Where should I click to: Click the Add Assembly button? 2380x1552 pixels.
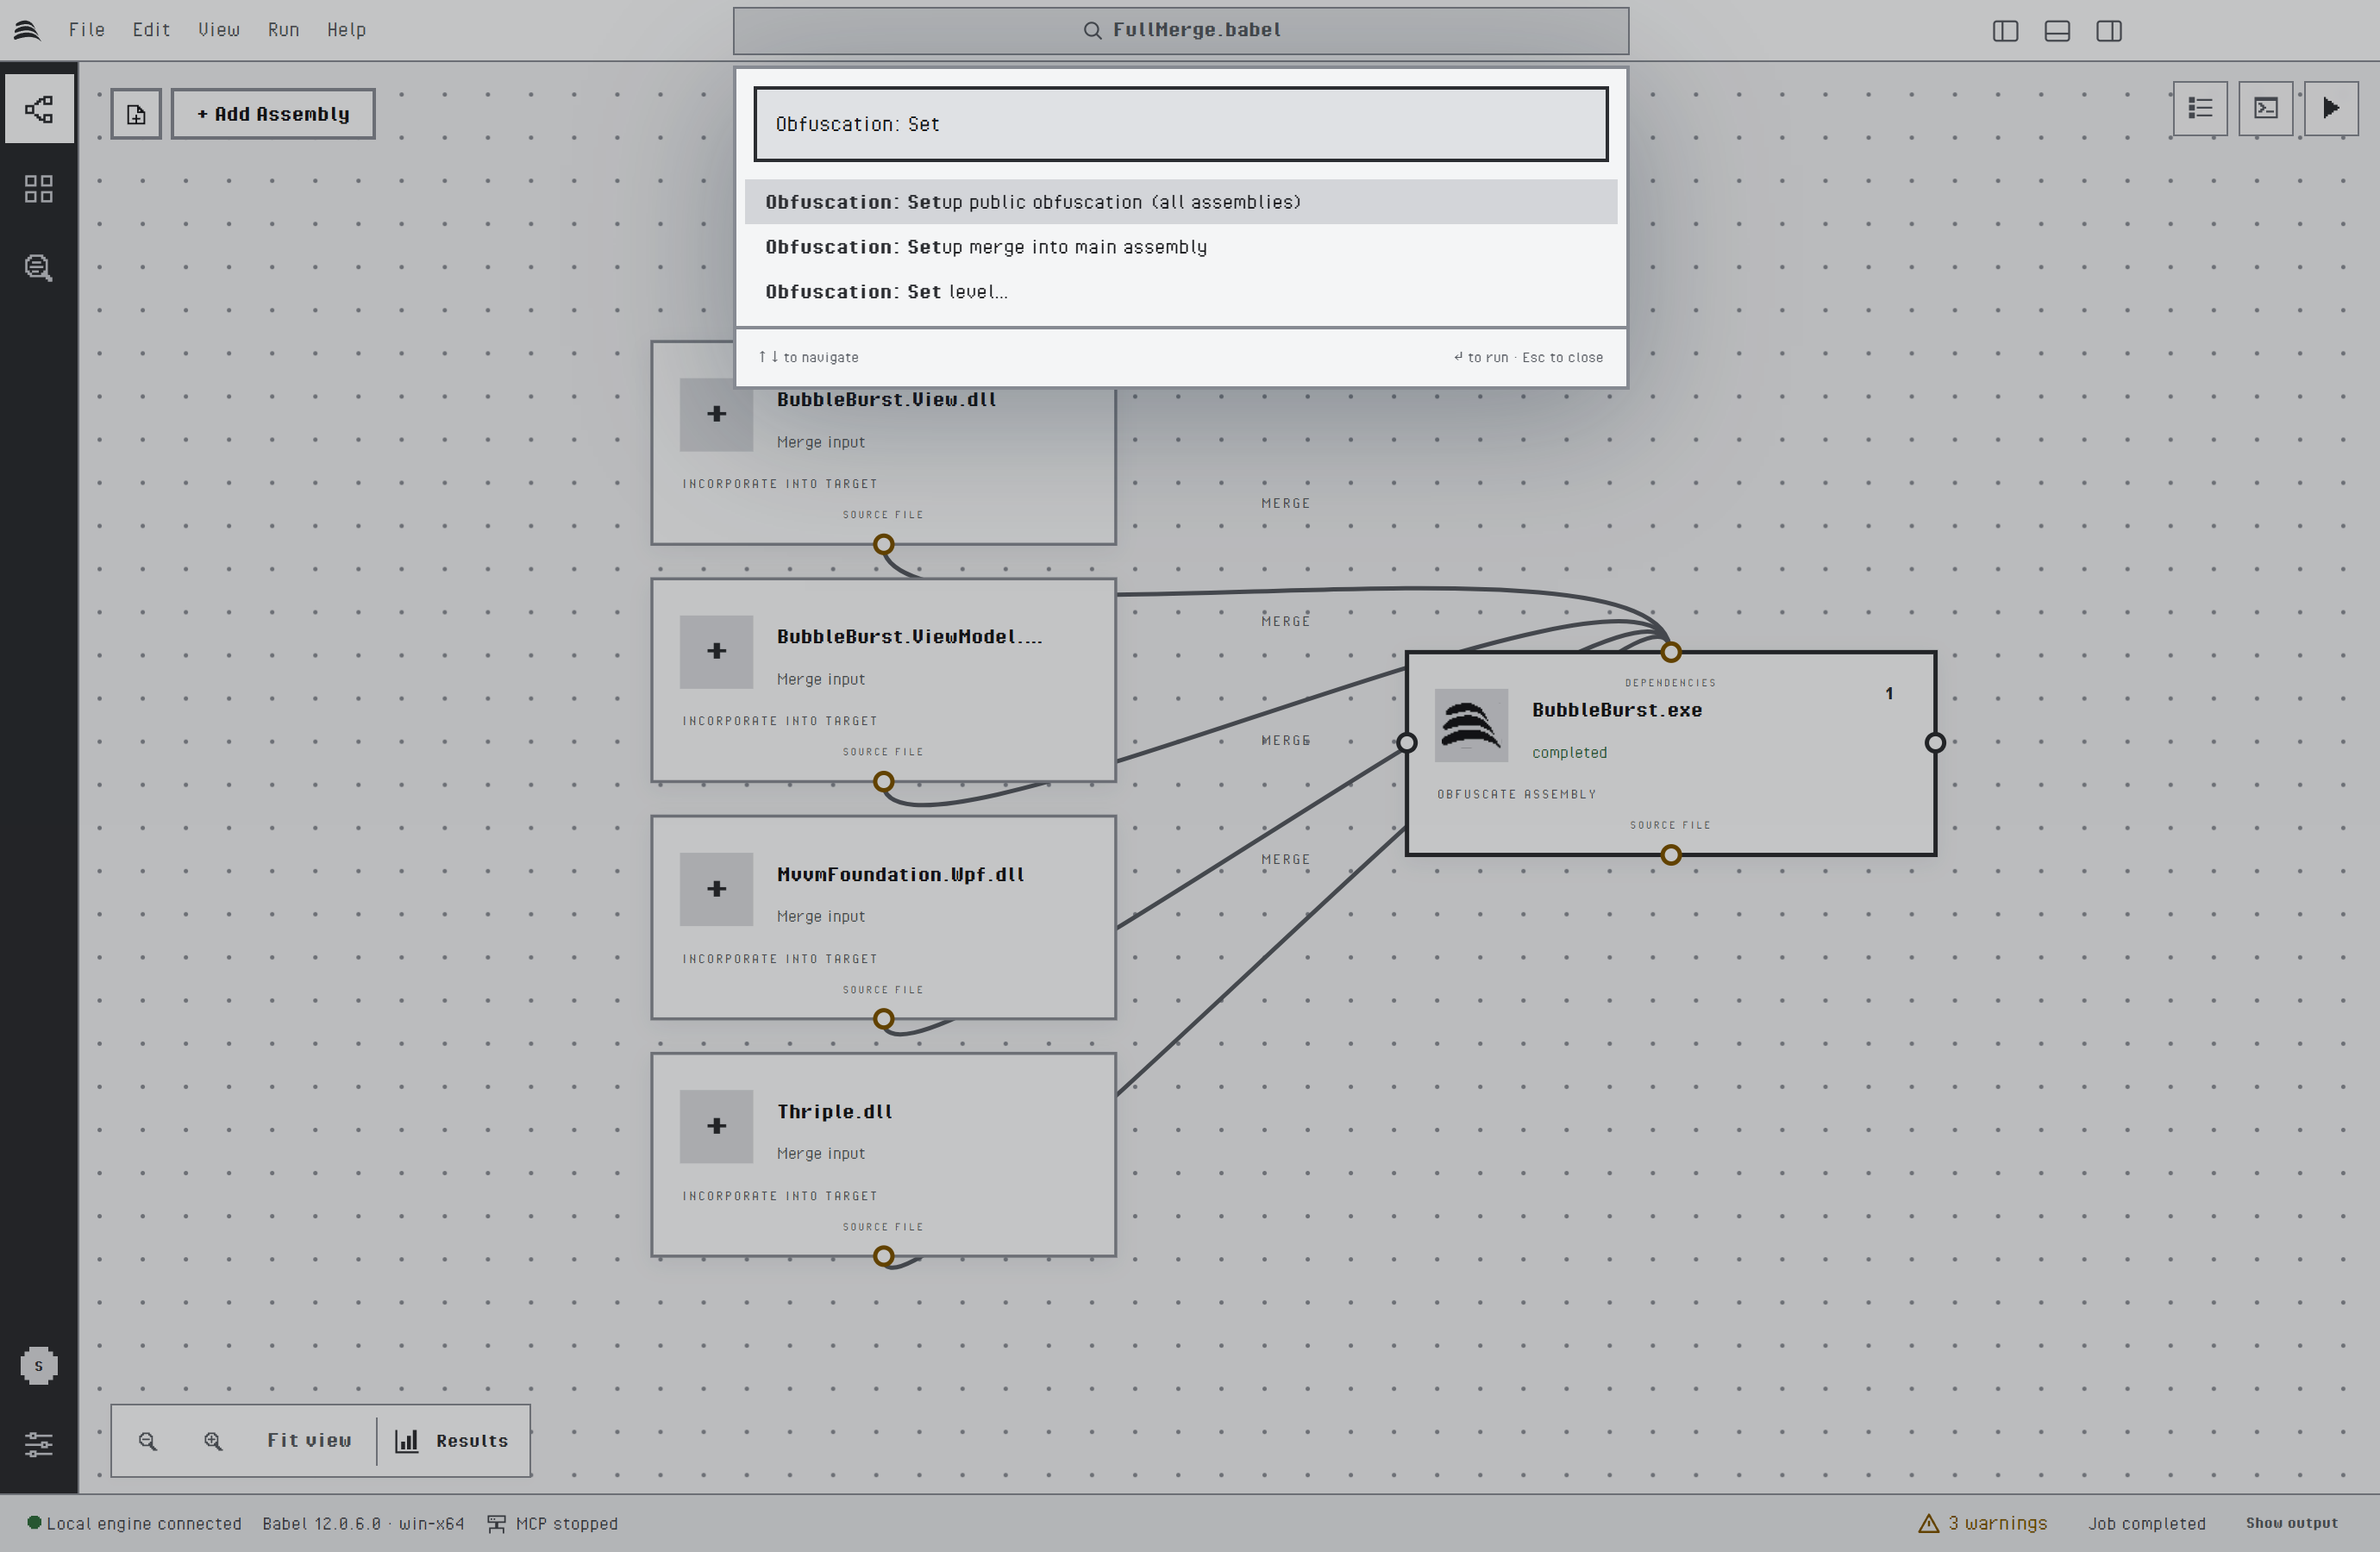pos(273,114)
